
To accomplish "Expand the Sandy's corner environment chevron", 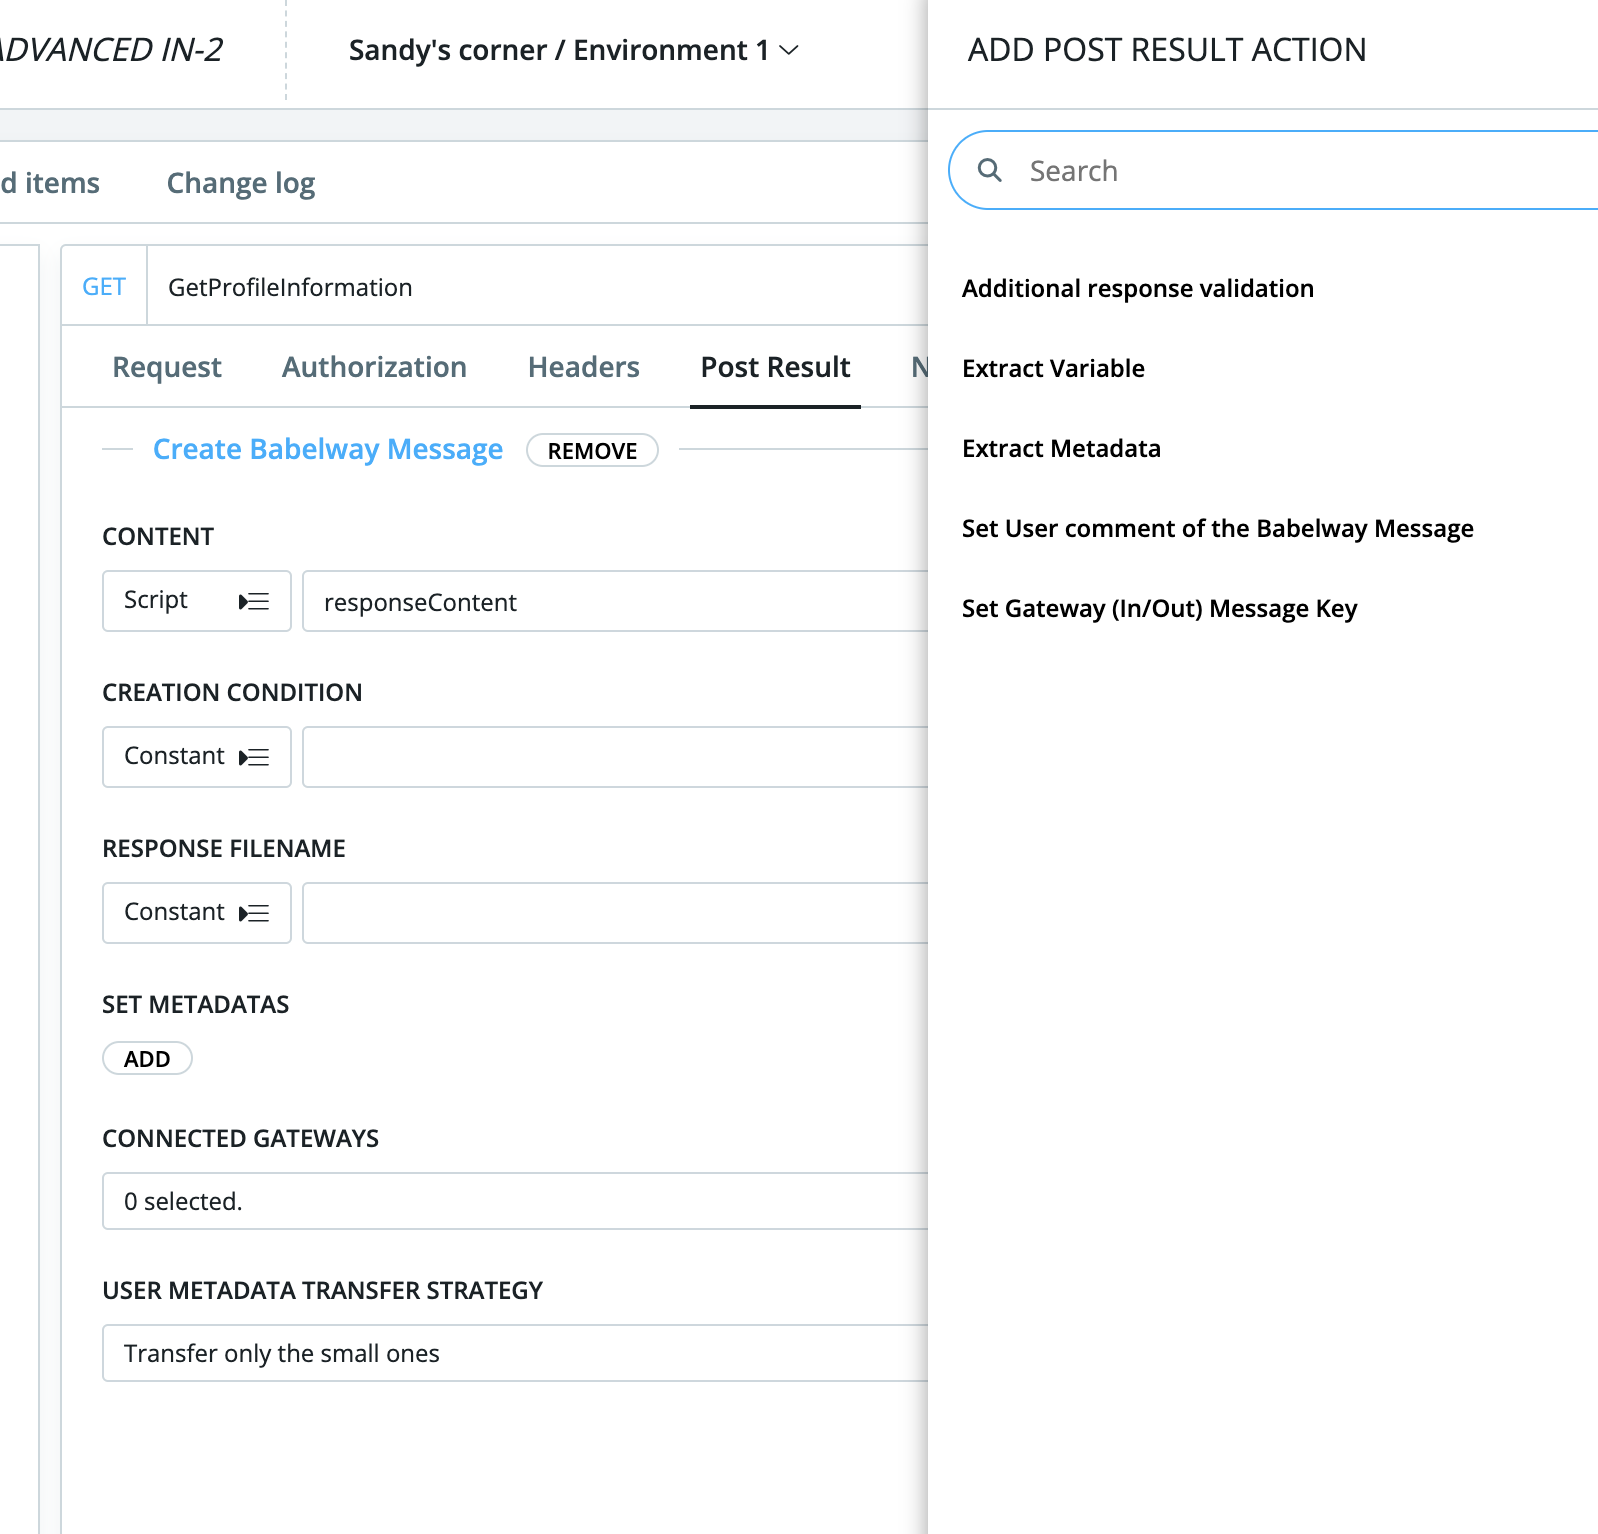I will [x=789, y=50].
